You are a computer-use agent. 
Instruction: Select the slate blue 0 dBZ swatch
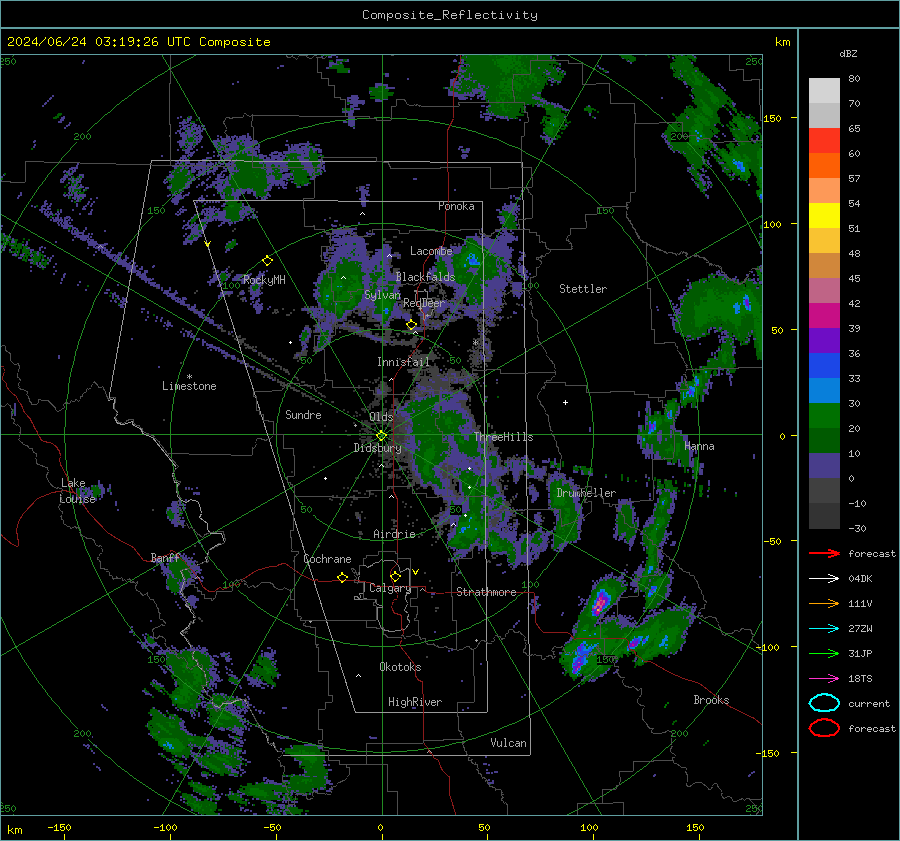[824, 466]
